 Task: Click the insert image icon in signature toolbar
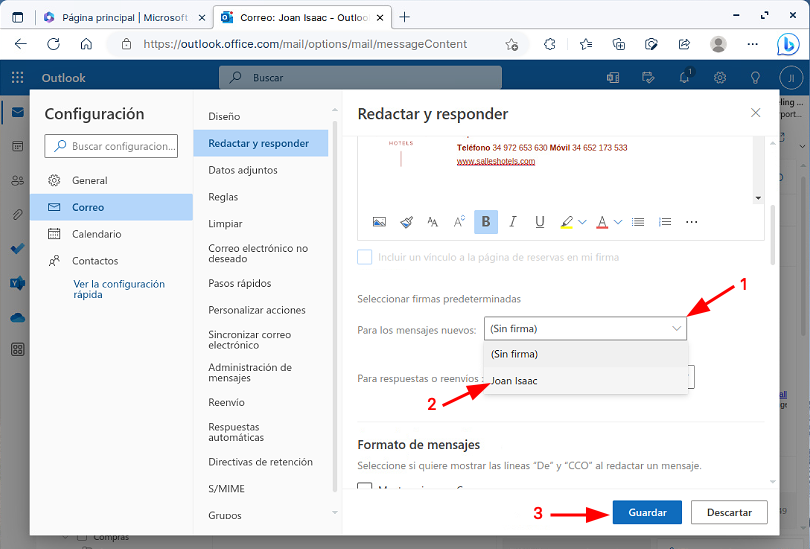379,222
